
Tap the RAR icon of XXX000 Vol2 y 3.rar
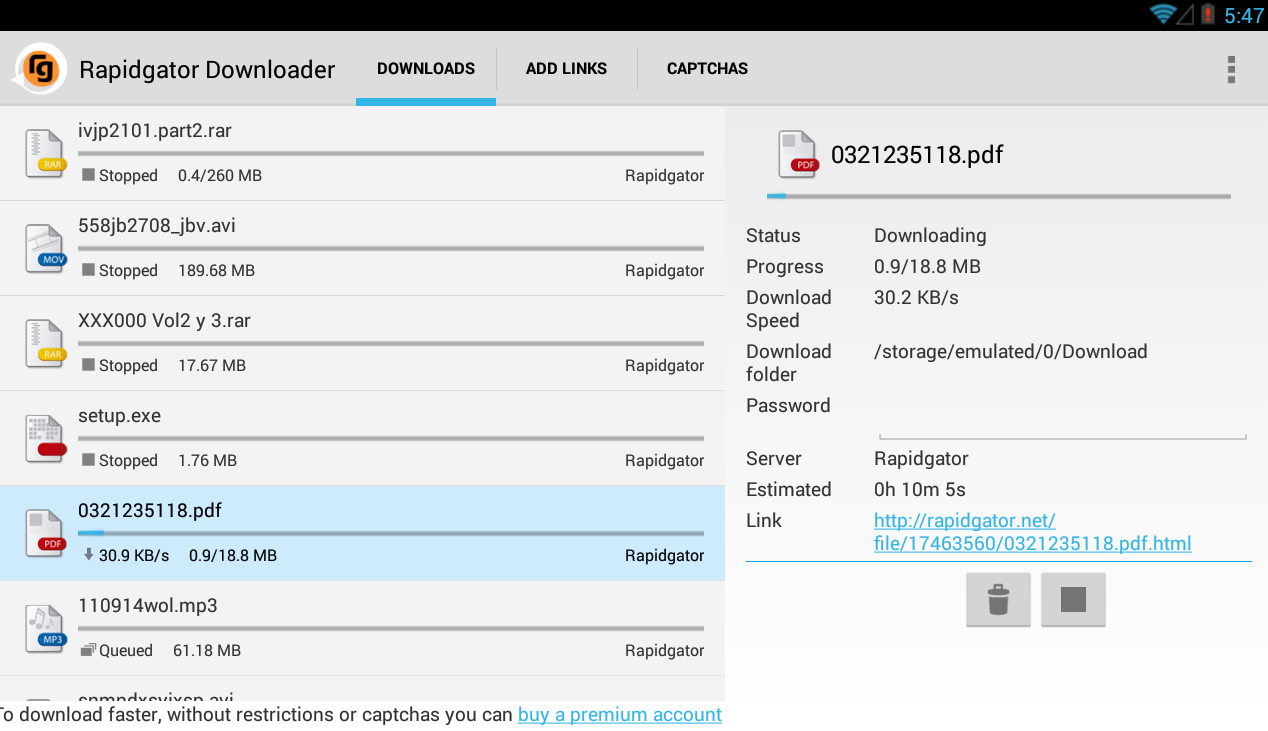45,343
